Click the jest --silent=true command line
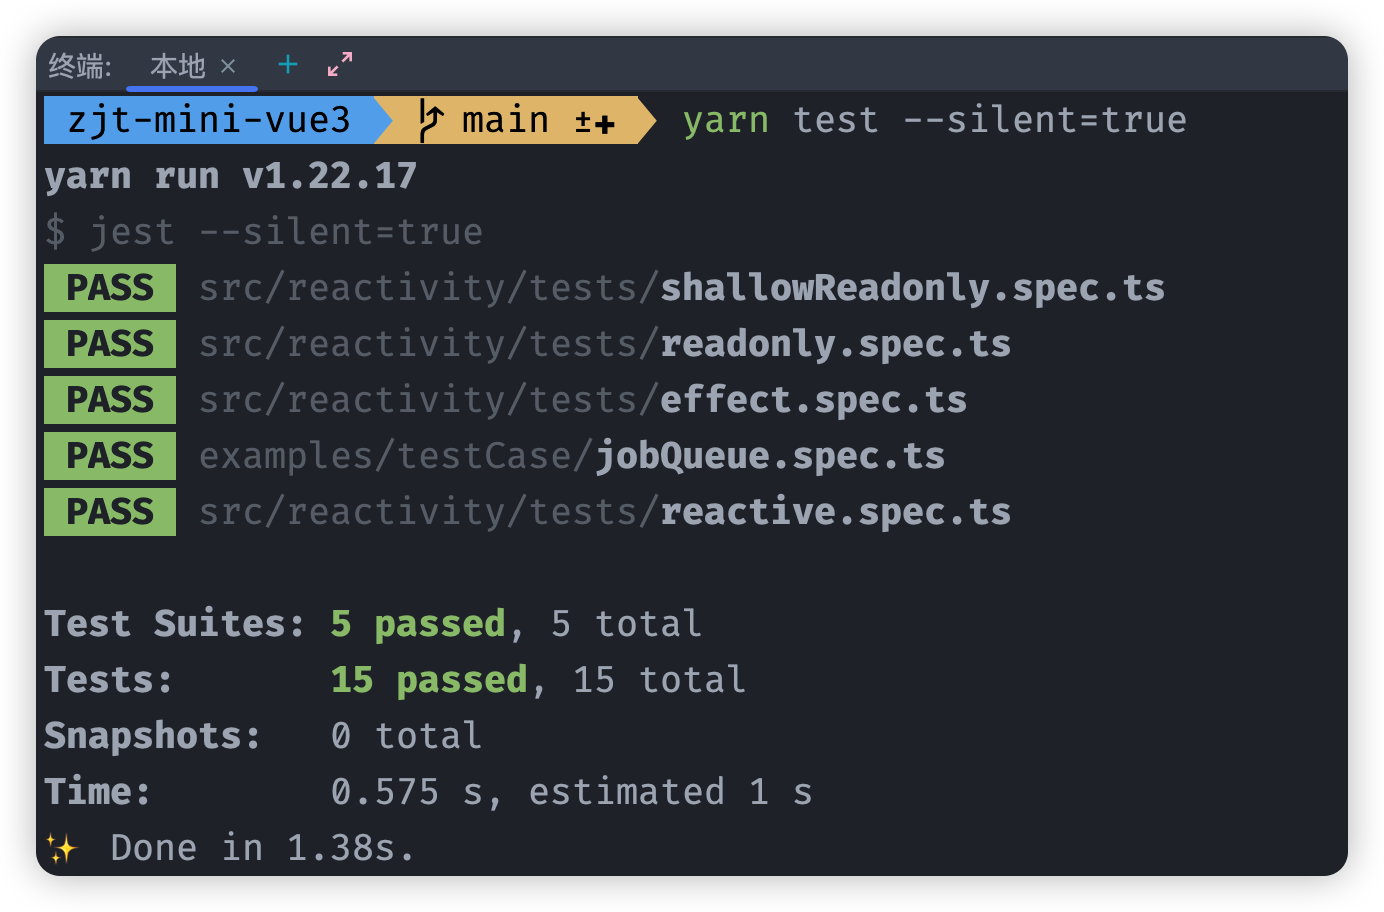The image size is (1384, 912). click(x=264, y=232)
